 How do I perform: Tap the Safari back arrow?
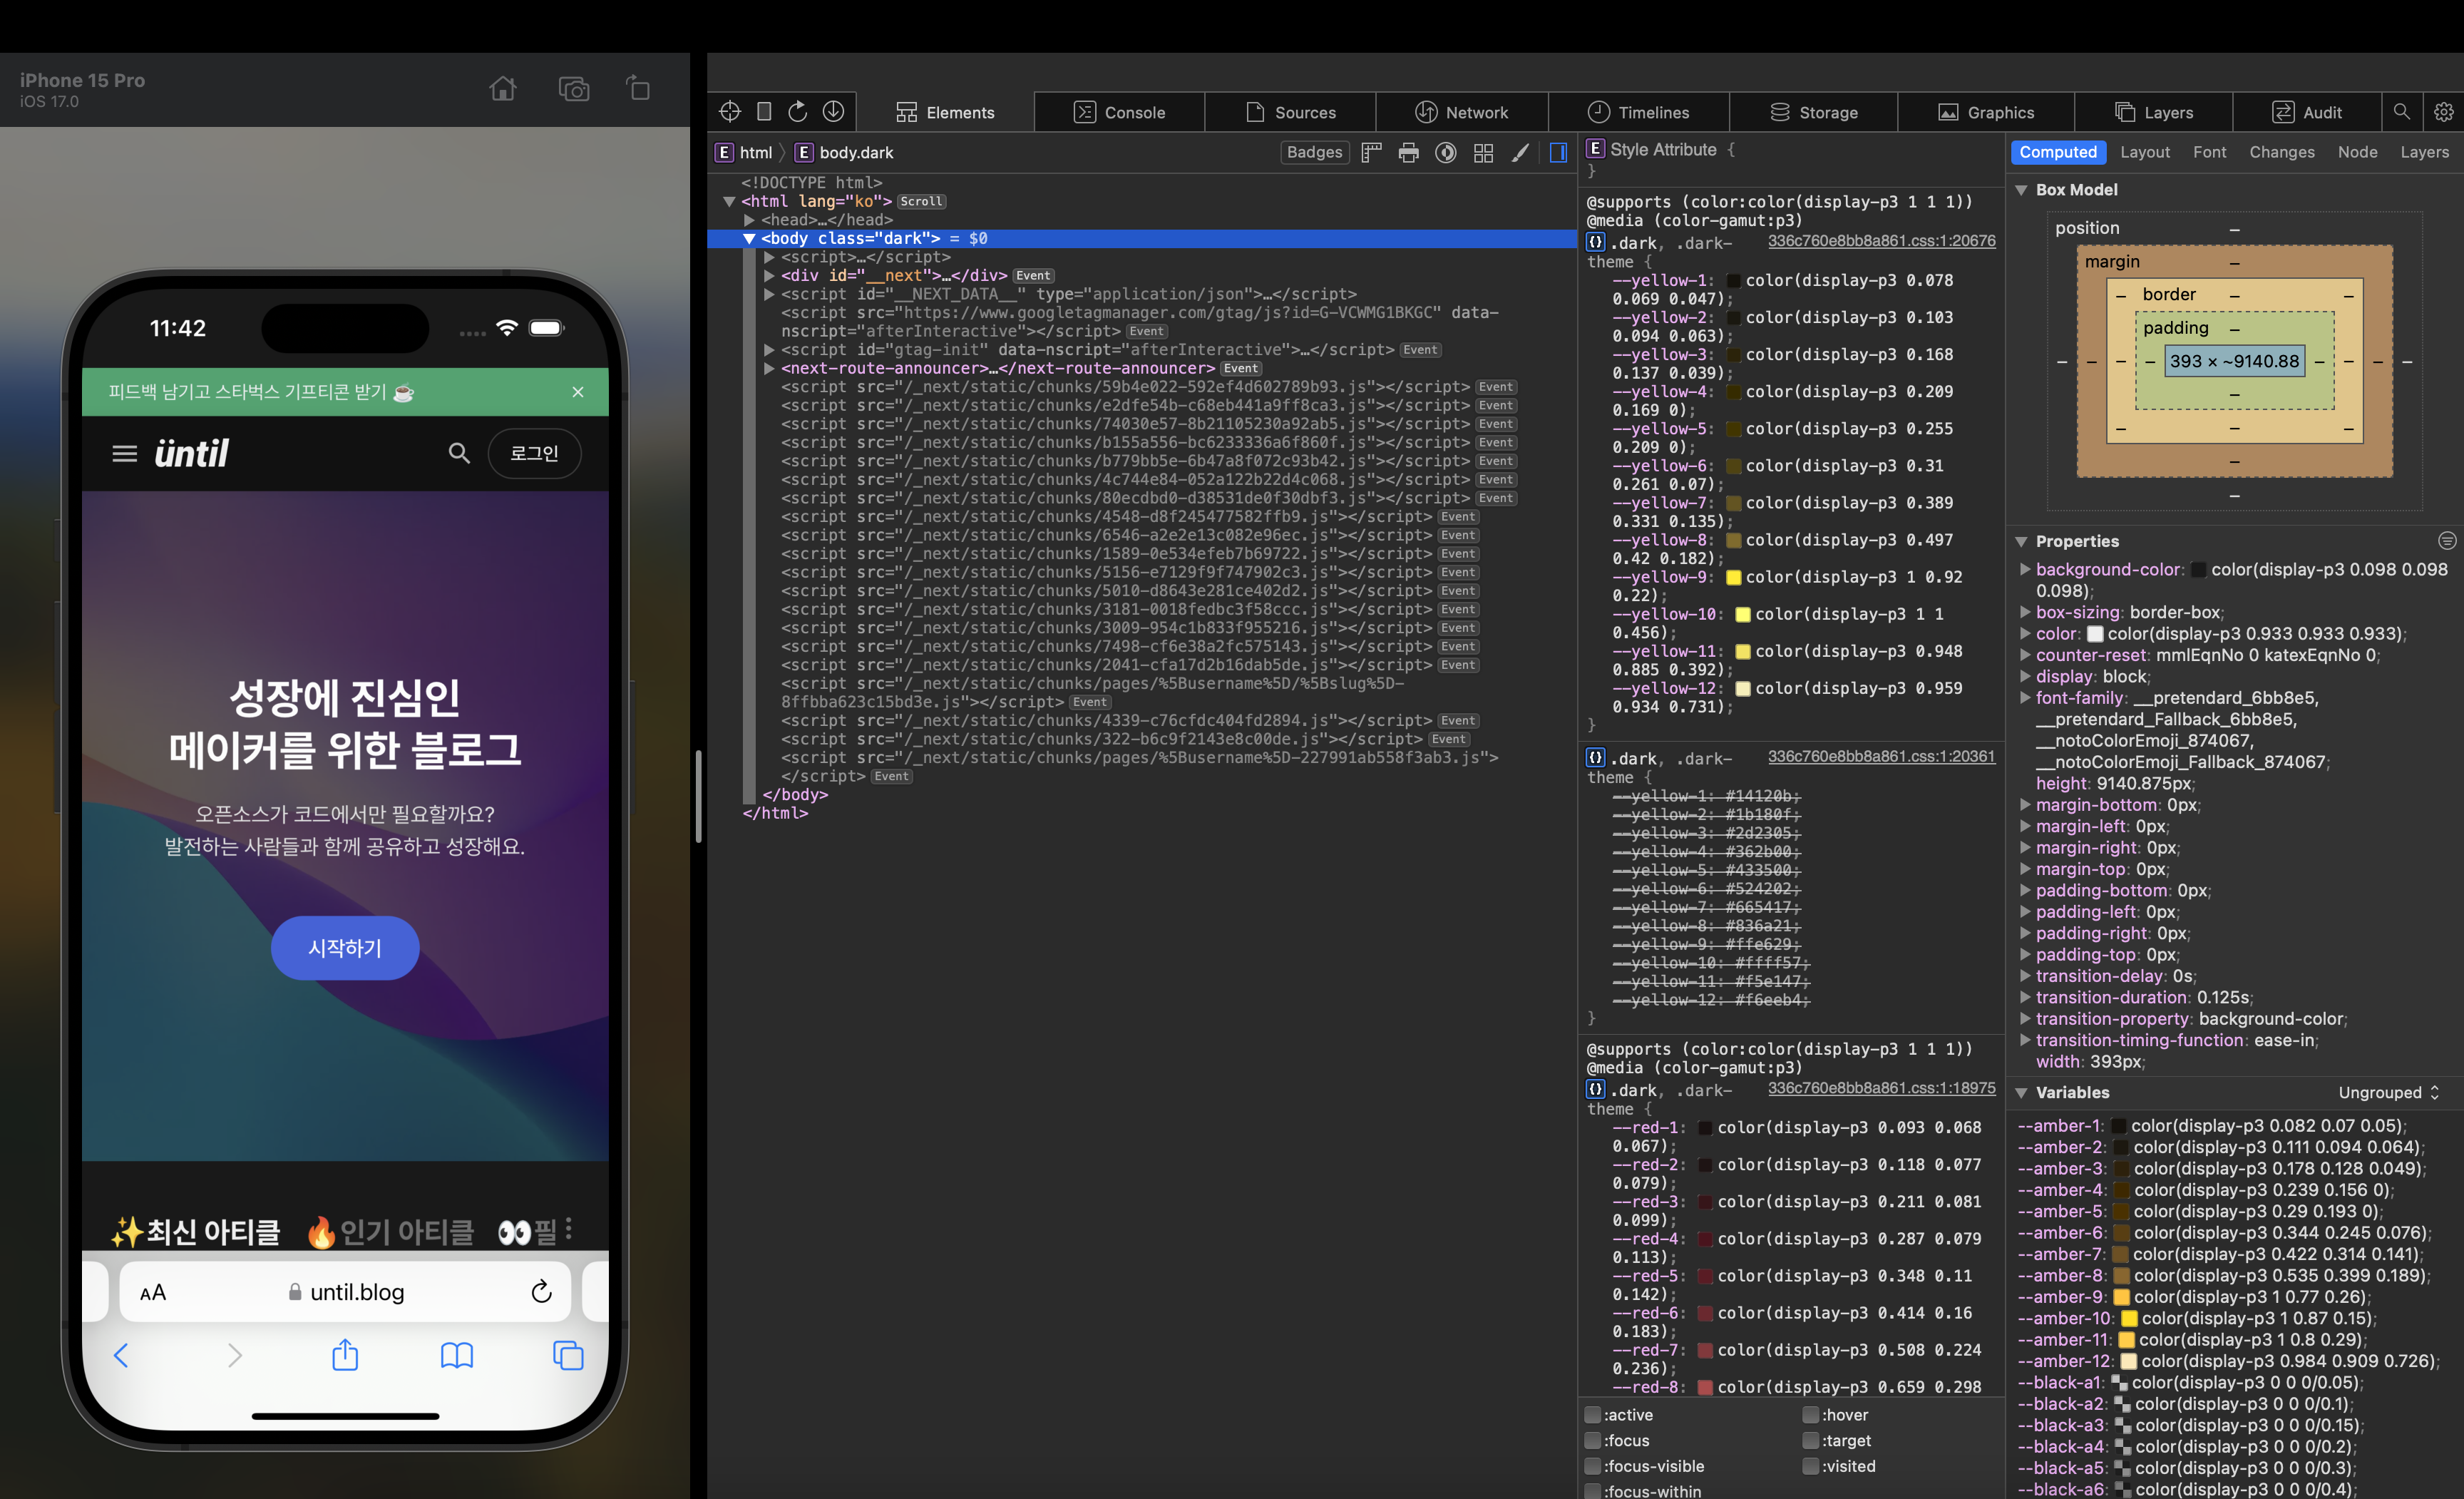click(121, 1356)
